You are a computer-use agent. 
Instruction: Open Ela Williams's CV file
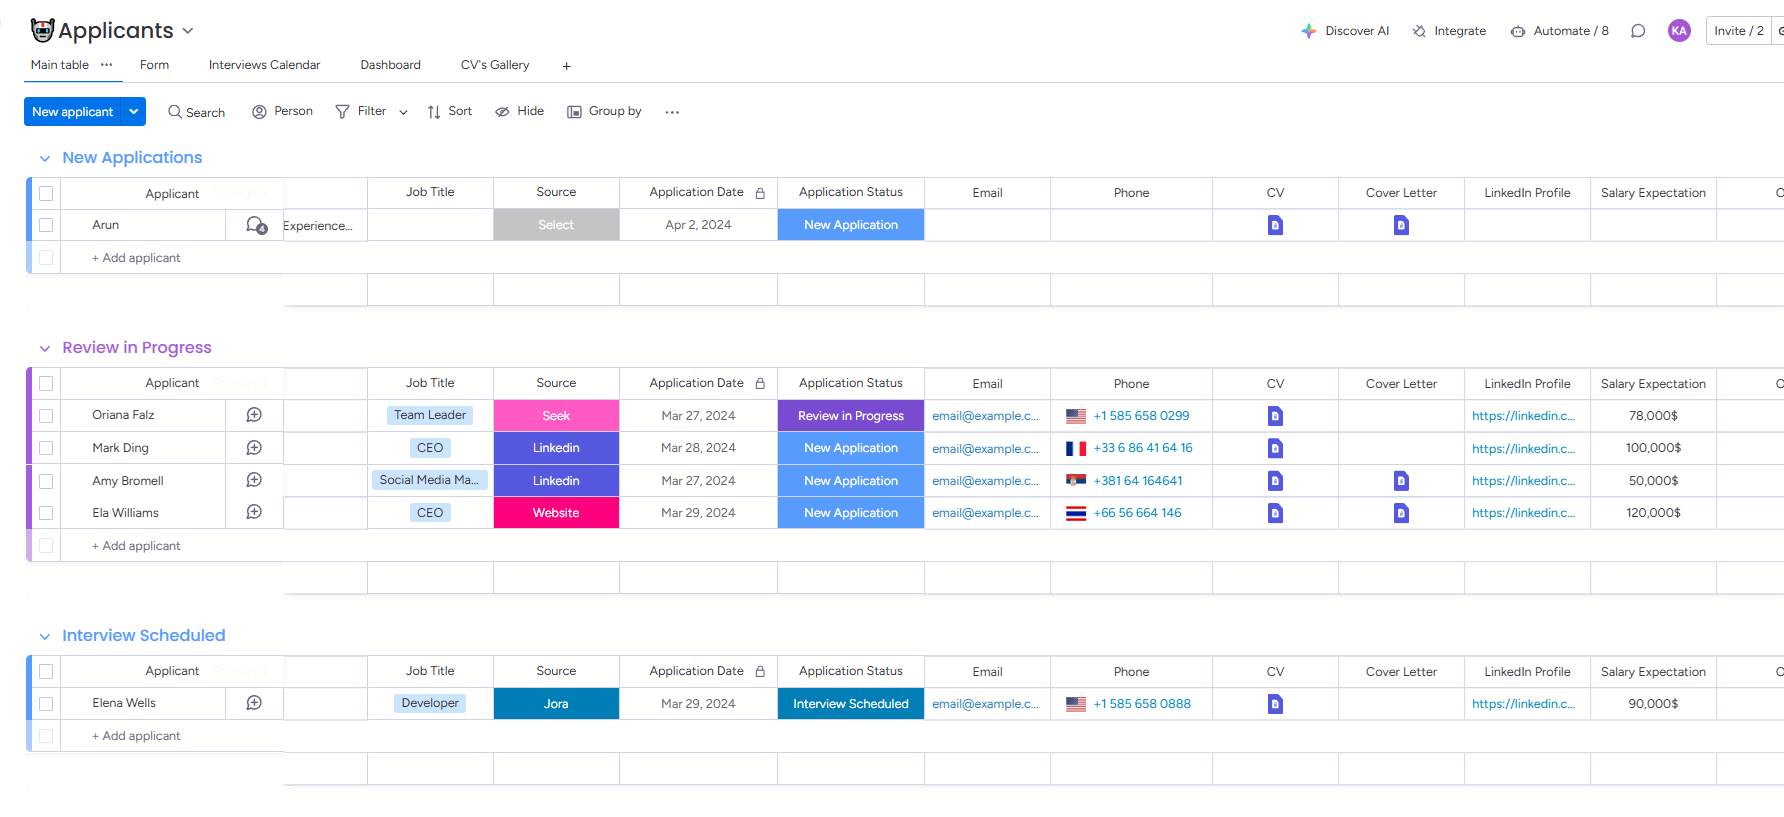[x=1275, y=513]
